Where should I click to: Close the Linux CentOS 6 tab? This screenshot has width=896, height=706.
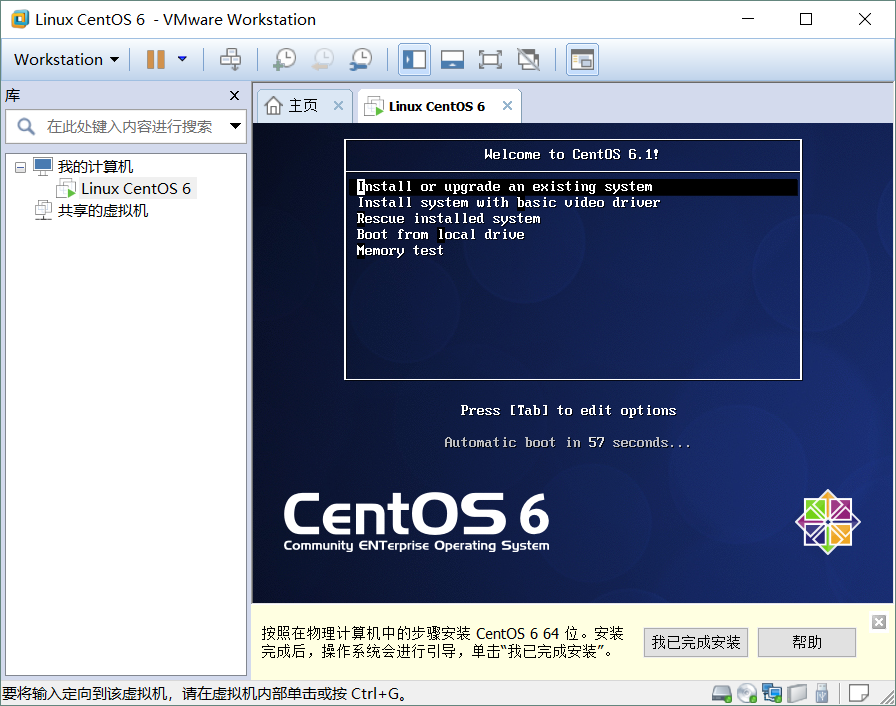(507, 106)
